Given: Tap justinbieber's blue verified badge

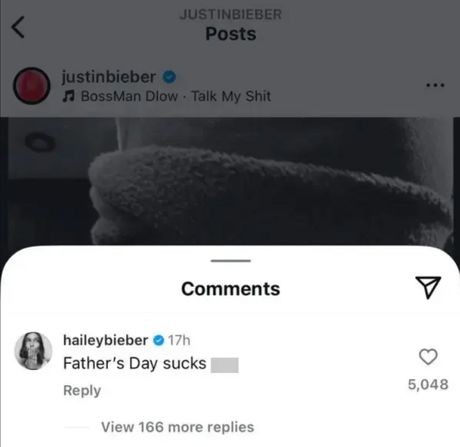Looking at the screenshot, I should pos(169,77).
